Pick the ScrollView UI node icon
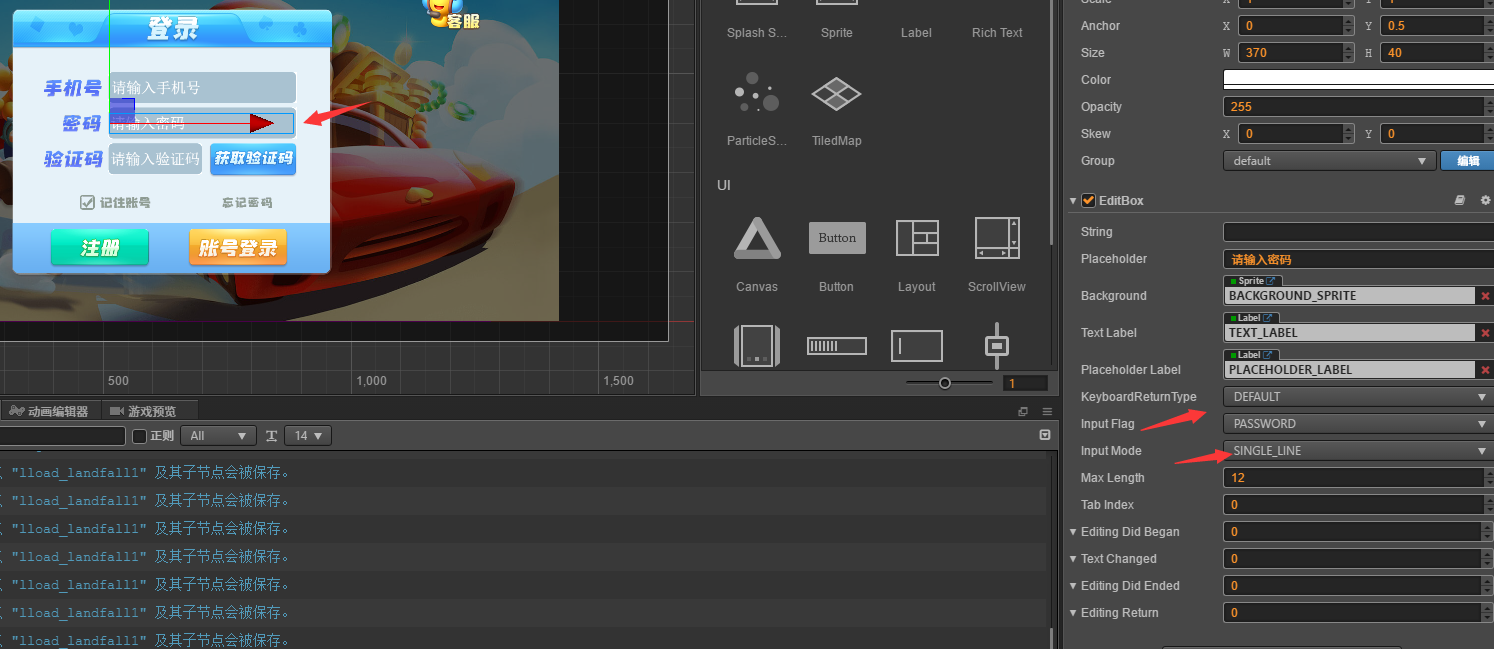The height and width of the screenshot is (649, 1494). 997,238
